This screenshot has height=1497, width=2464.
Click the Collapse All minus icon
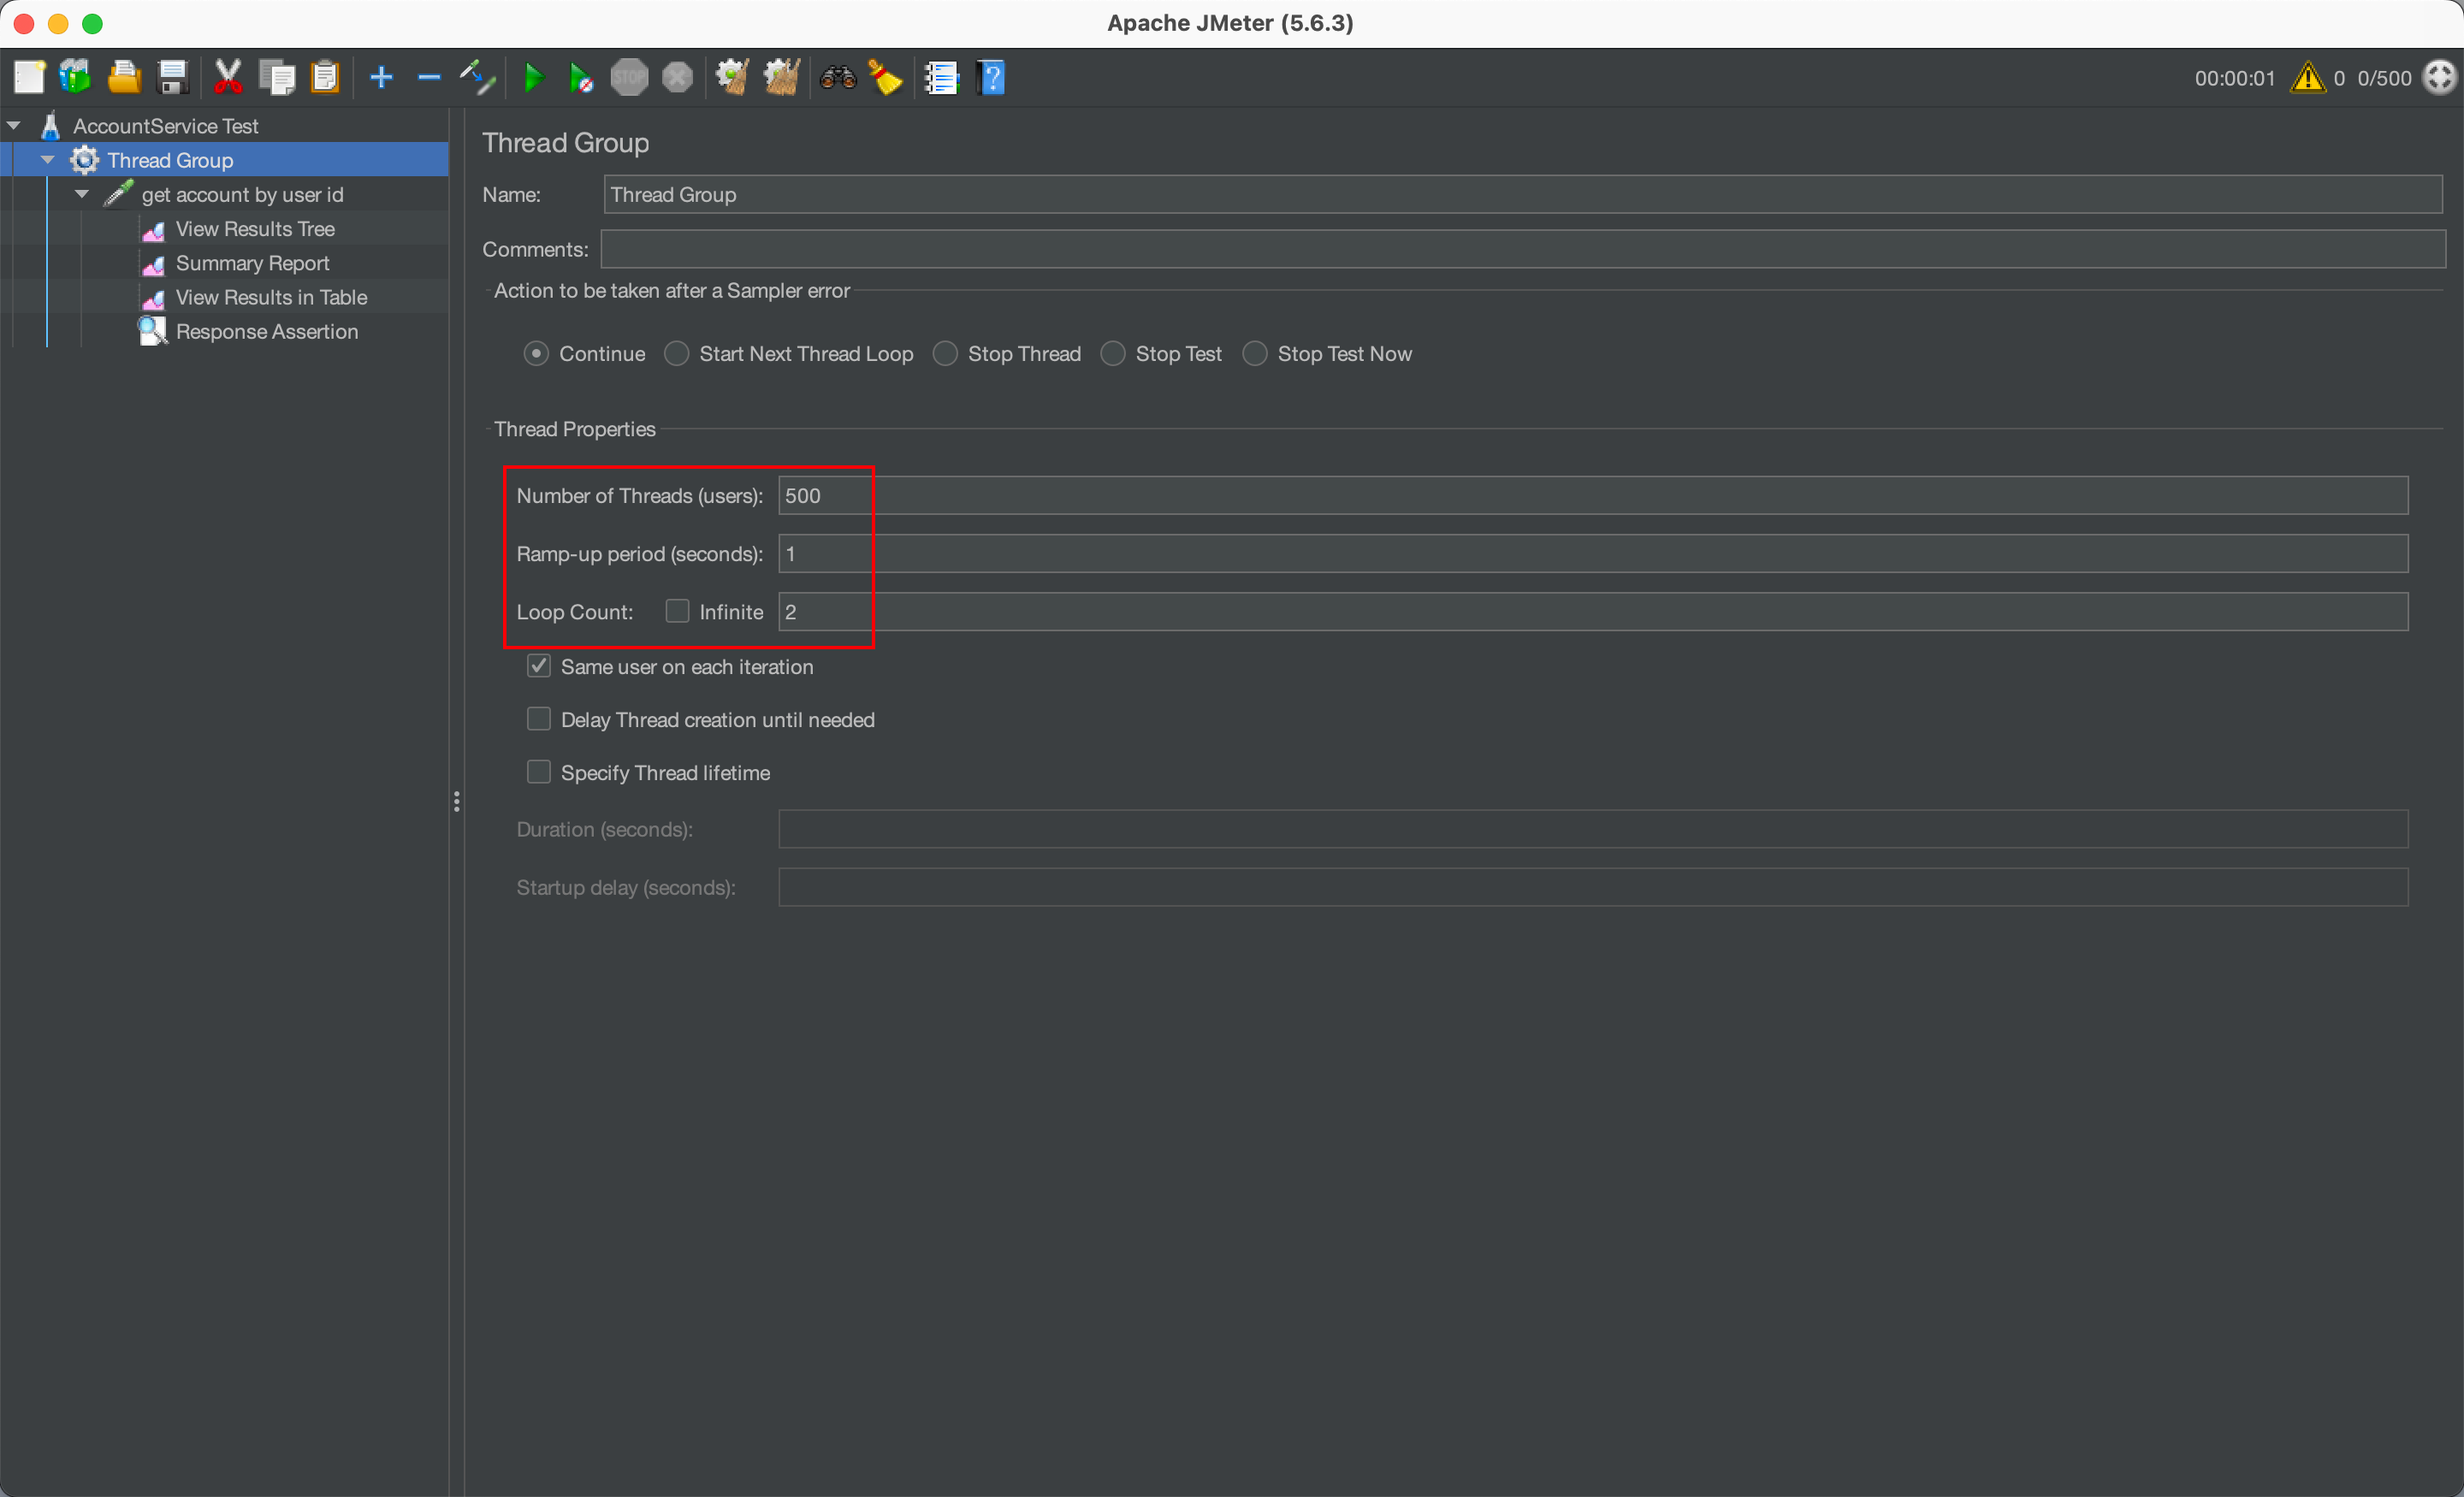point(429,77)
